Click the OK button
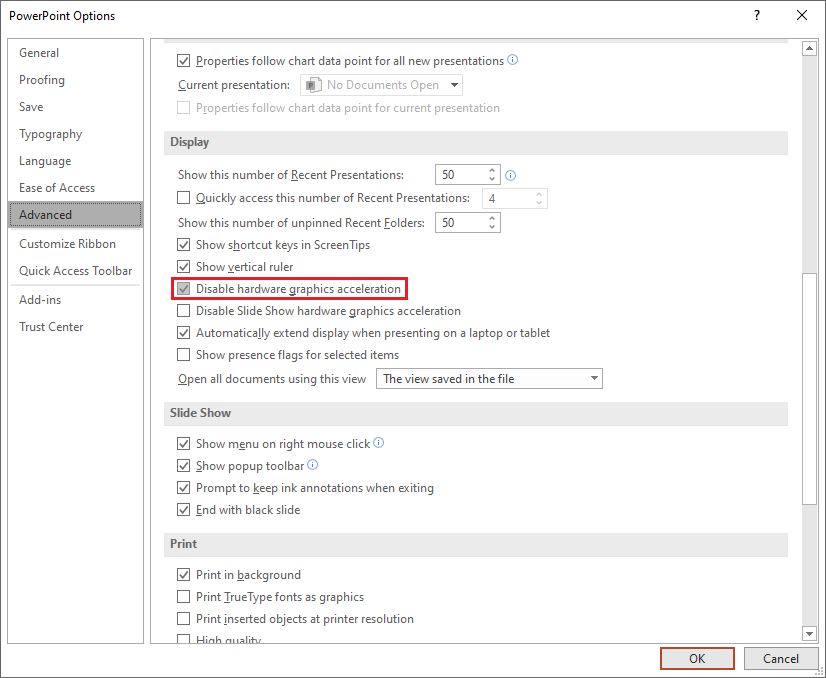826x678 pixels. (x=697, y=659)
